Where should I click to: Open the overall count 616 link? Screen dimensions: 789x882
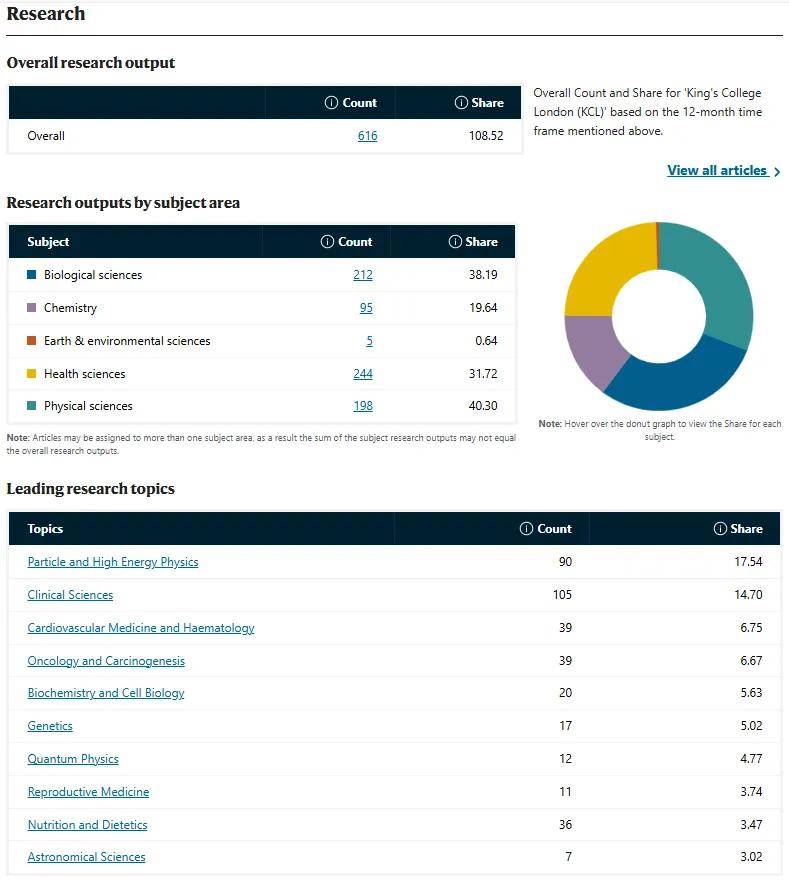click(x=367, y=136)
